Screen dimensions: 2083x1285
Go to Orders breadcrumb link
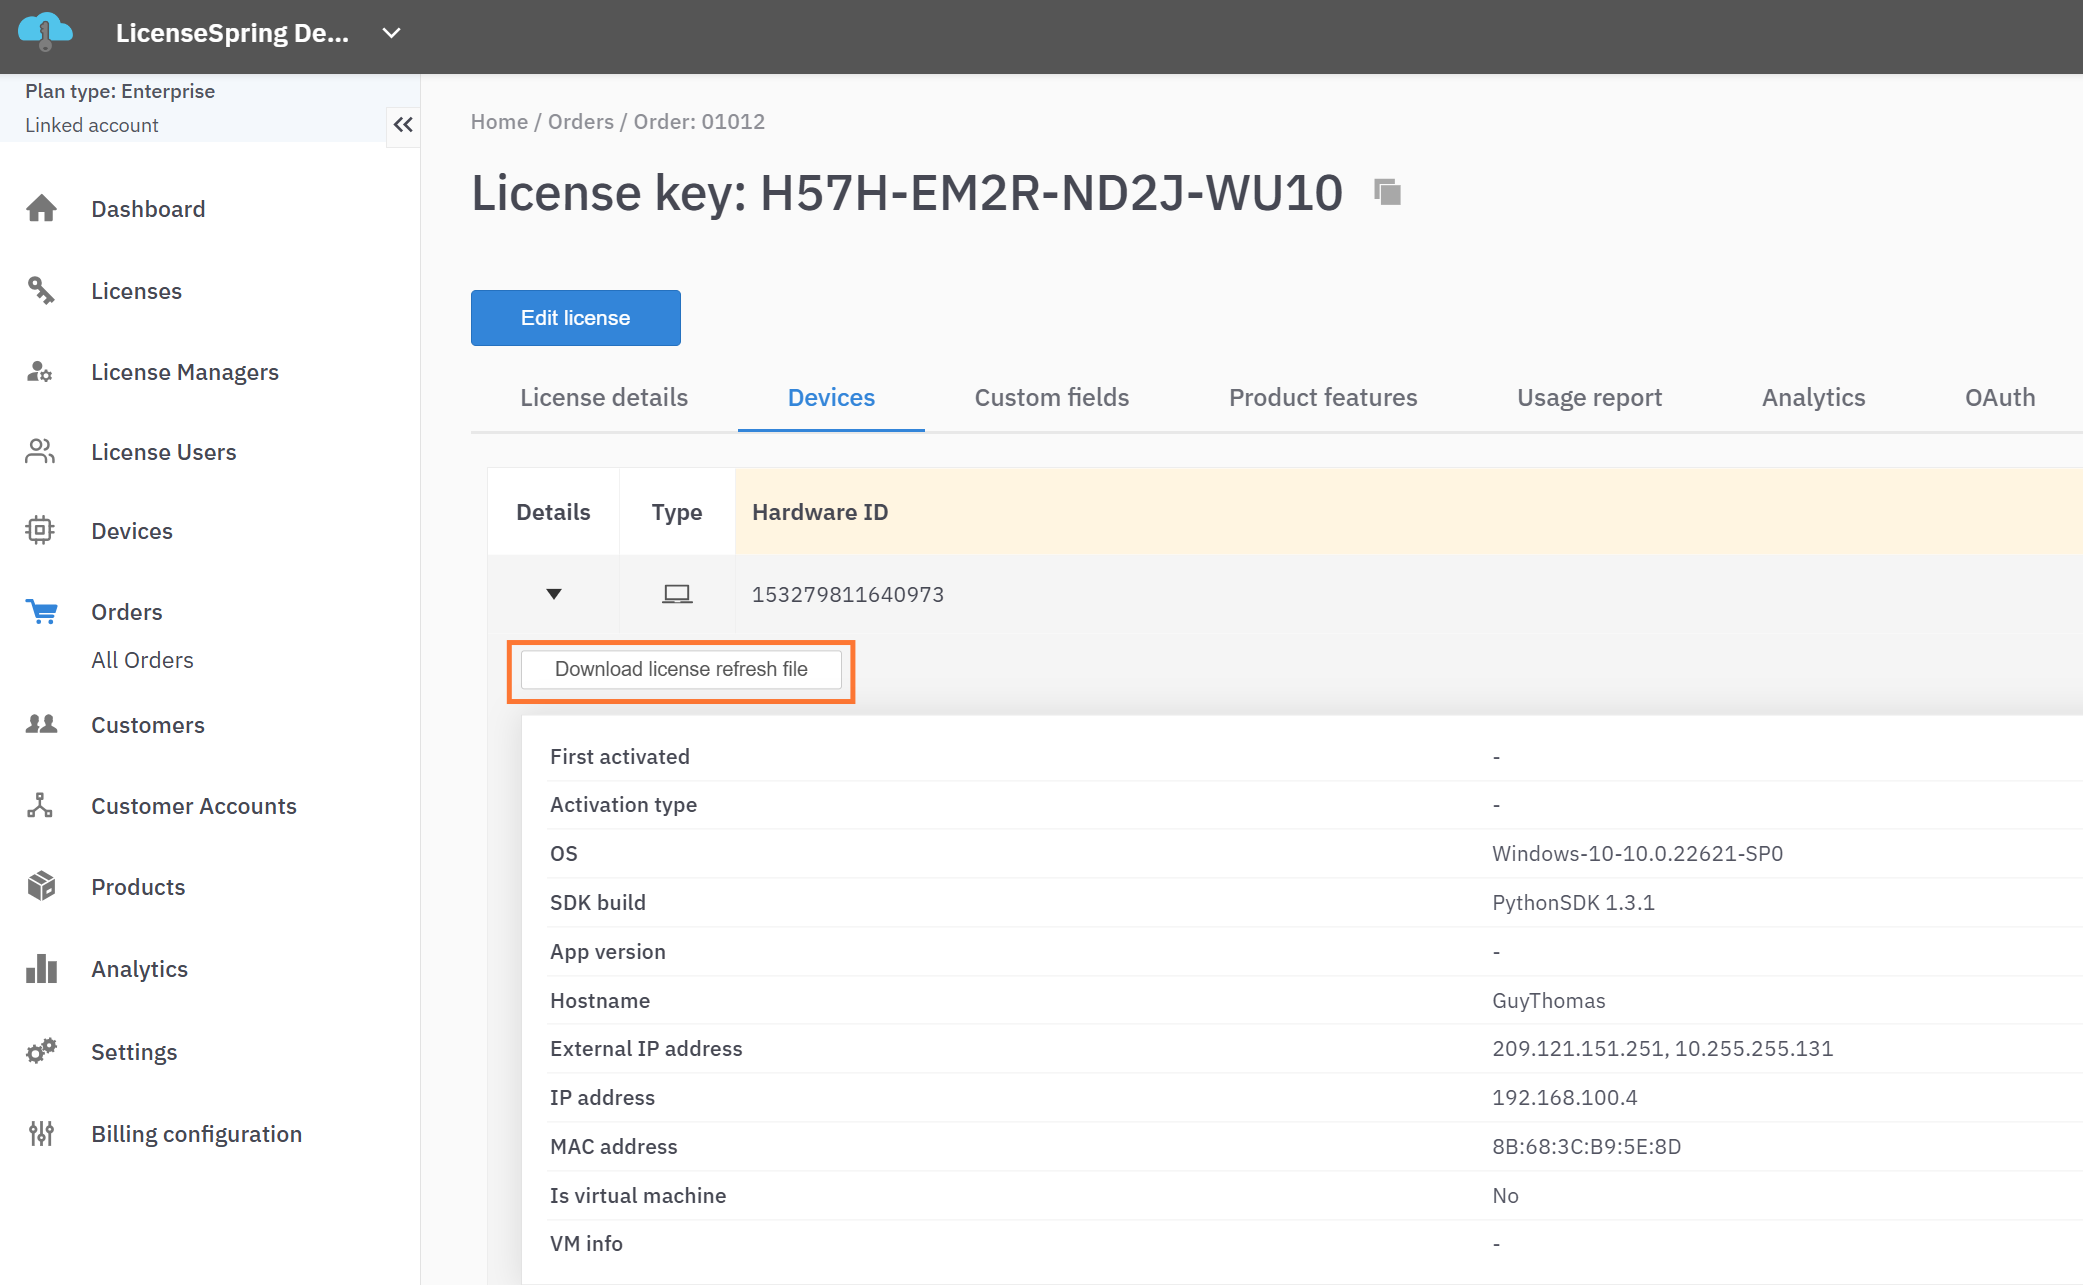[x=580, y=122]
